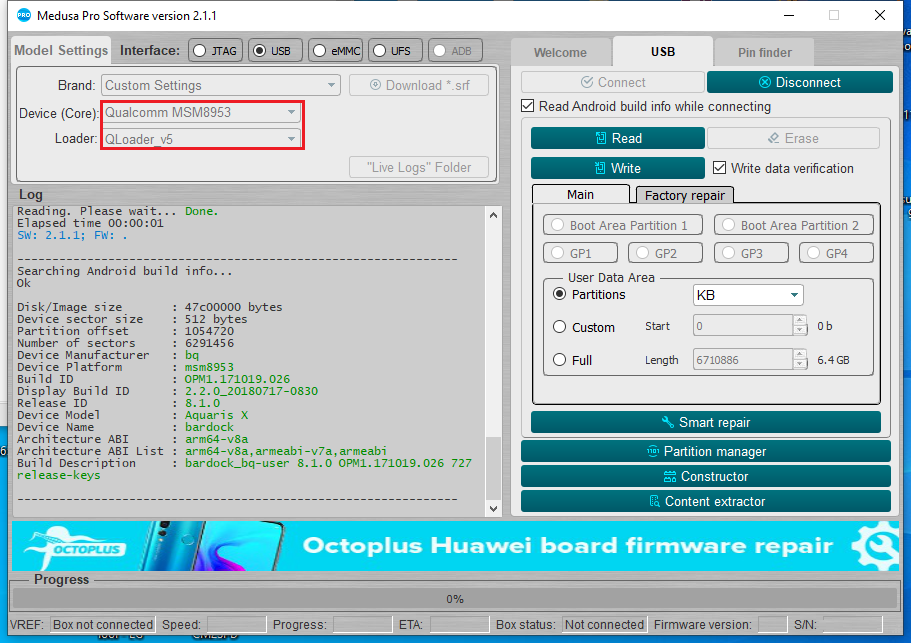Viewport: 911px width, 643px height.
Task: Click the Download .srf circle icon
Action: (x=375, y=85)
